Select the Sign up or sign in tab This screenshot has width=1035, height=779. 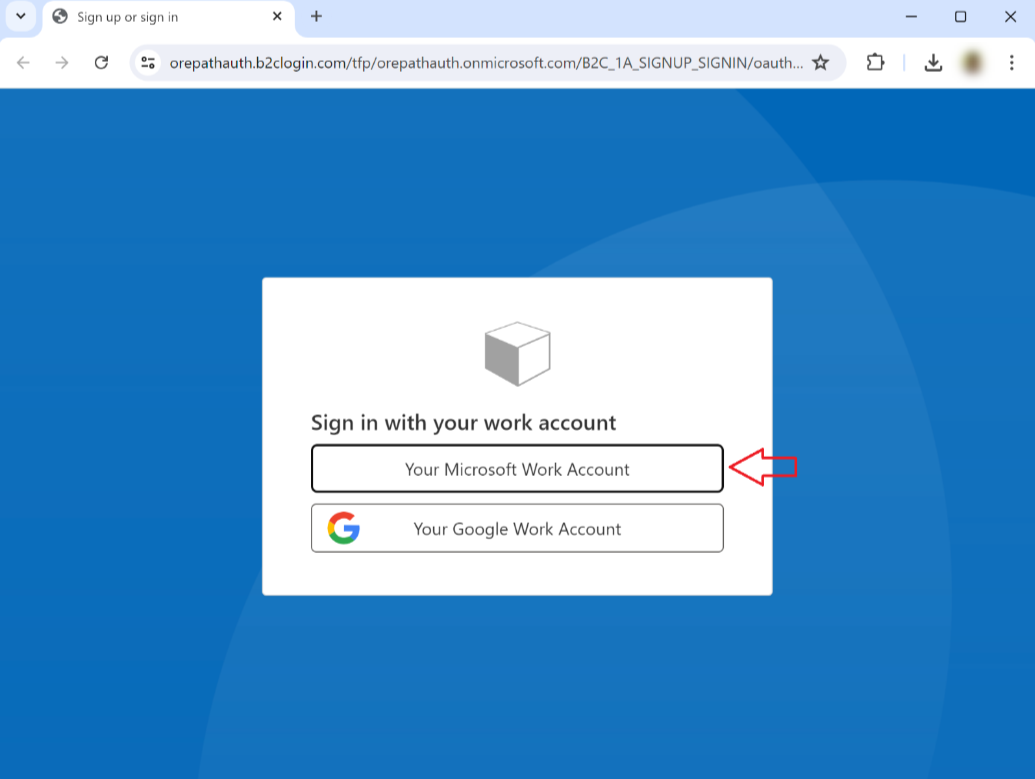(150, 17)
